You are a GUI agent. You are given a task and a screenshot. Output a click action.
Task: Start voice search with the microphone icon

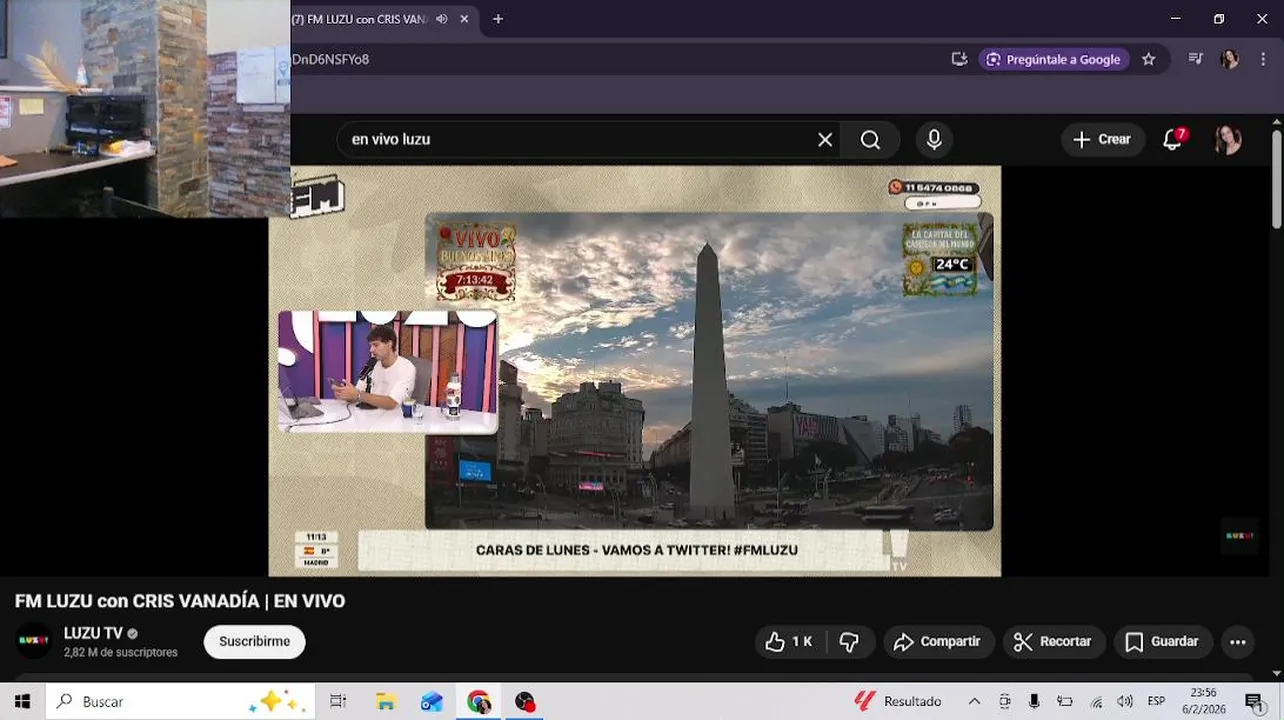(934, 140)
